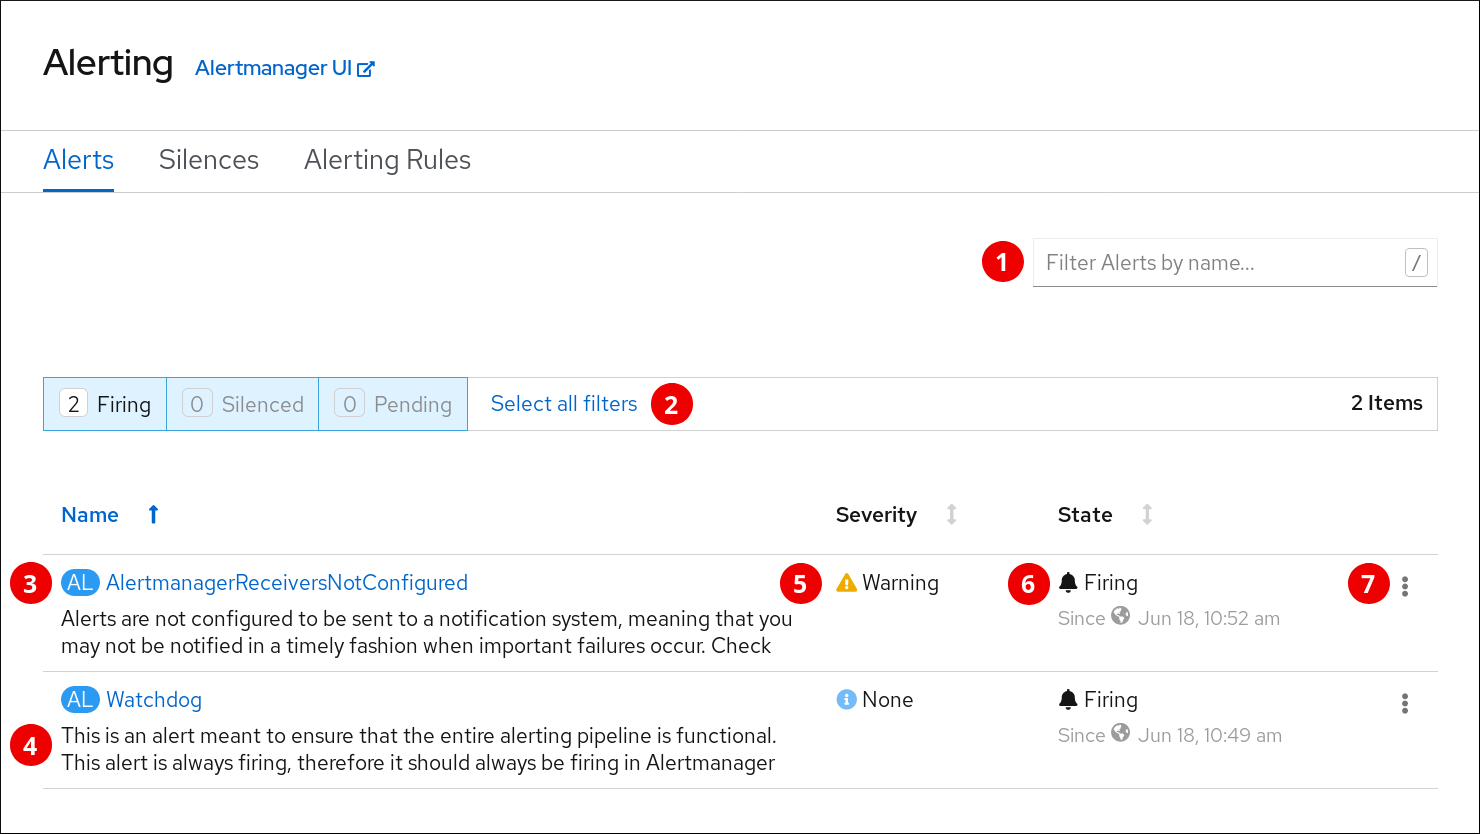This screenshot has height=834, width=1480.
Task: Click the AL badge beside Watchdog
Action: pos(80,700)
